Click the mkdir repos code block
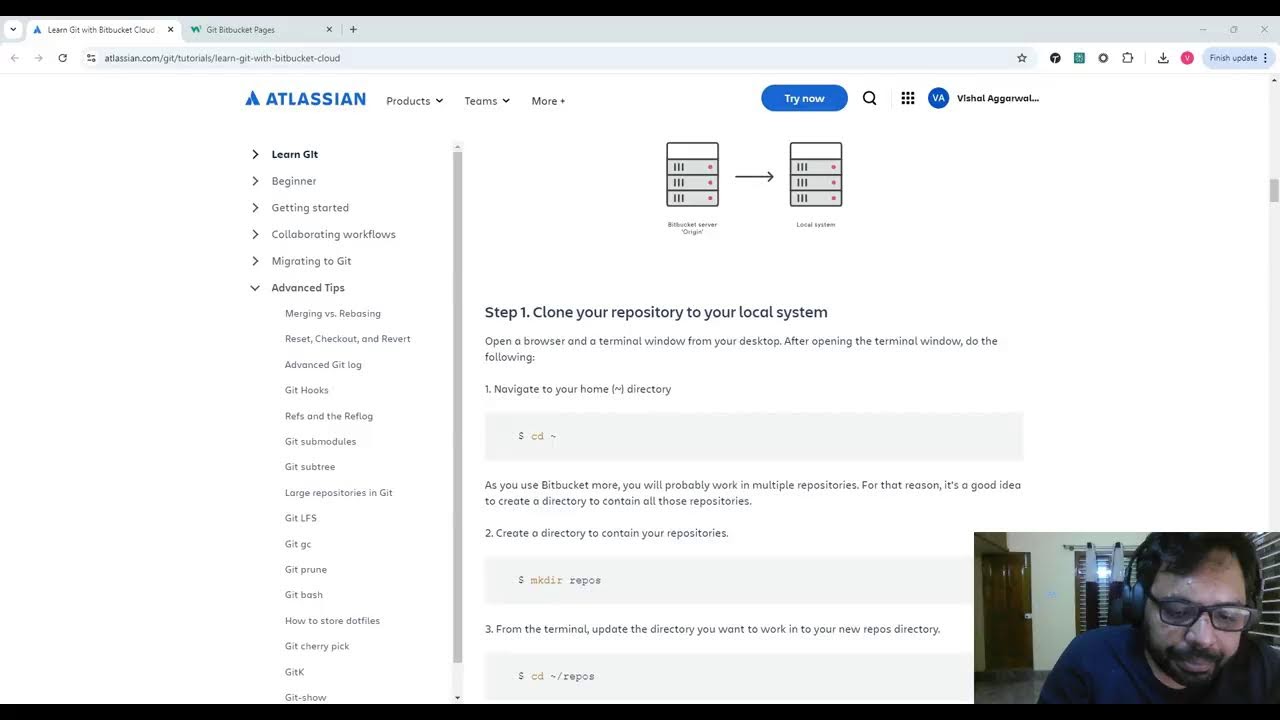Viewport: 1280px width, 720px height. (x=729, y=580)
